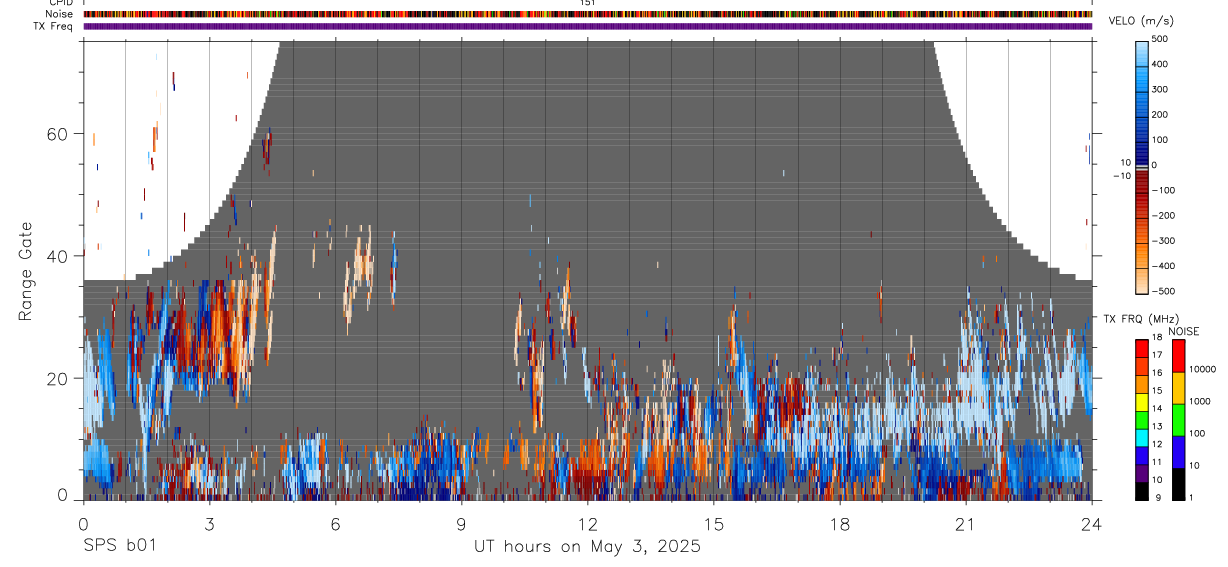Screen dimensions: 1228x567
Task: Click the multicolored Noise strip along the top
Action: [587, 14]
